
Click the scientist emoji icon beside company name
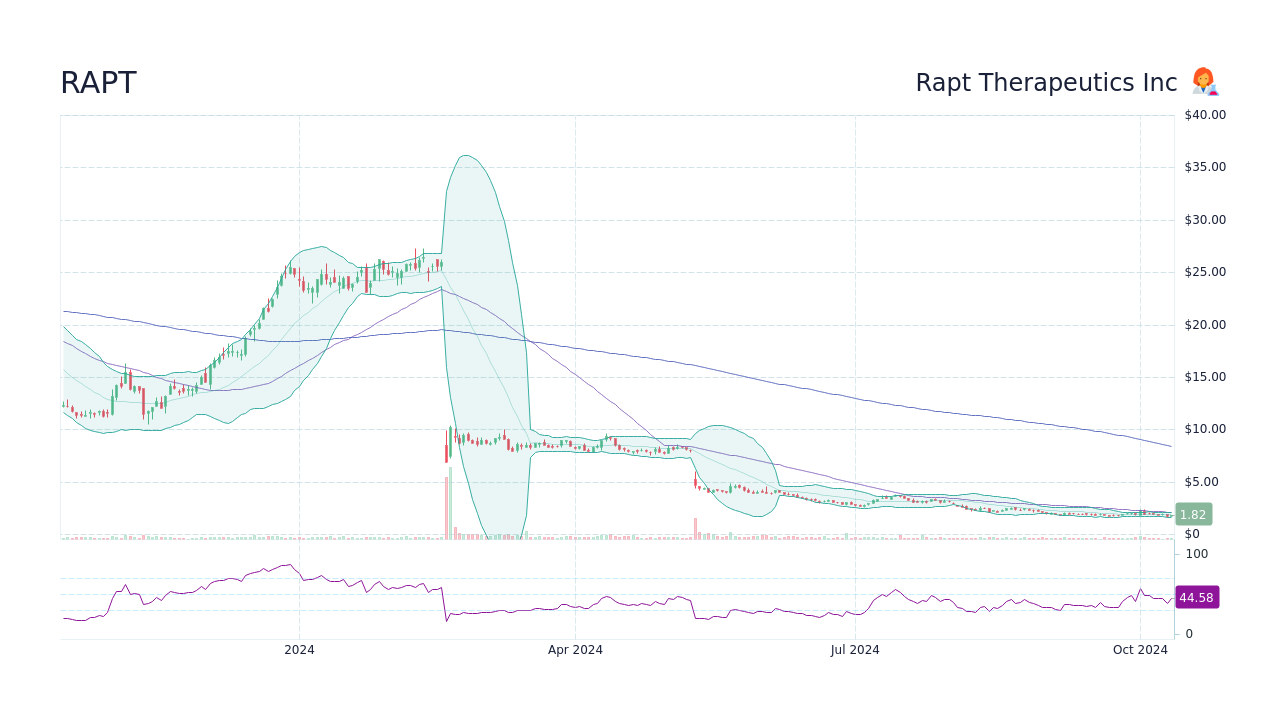[1204, 82]
